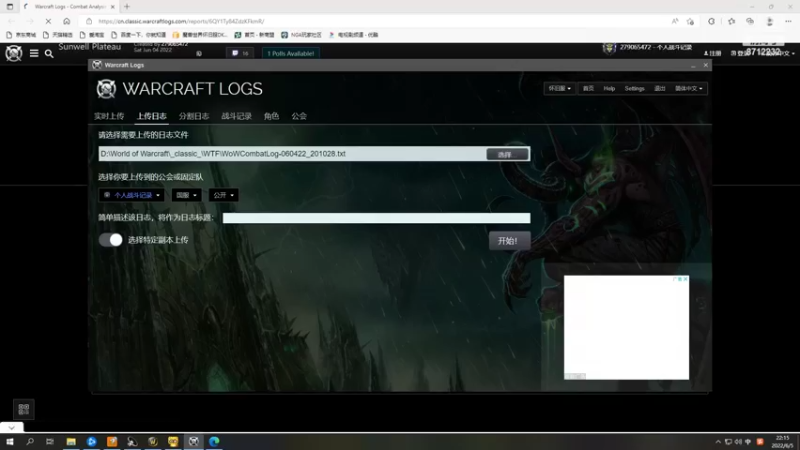Click the 开始! start upload button

(x=509, y=241)
